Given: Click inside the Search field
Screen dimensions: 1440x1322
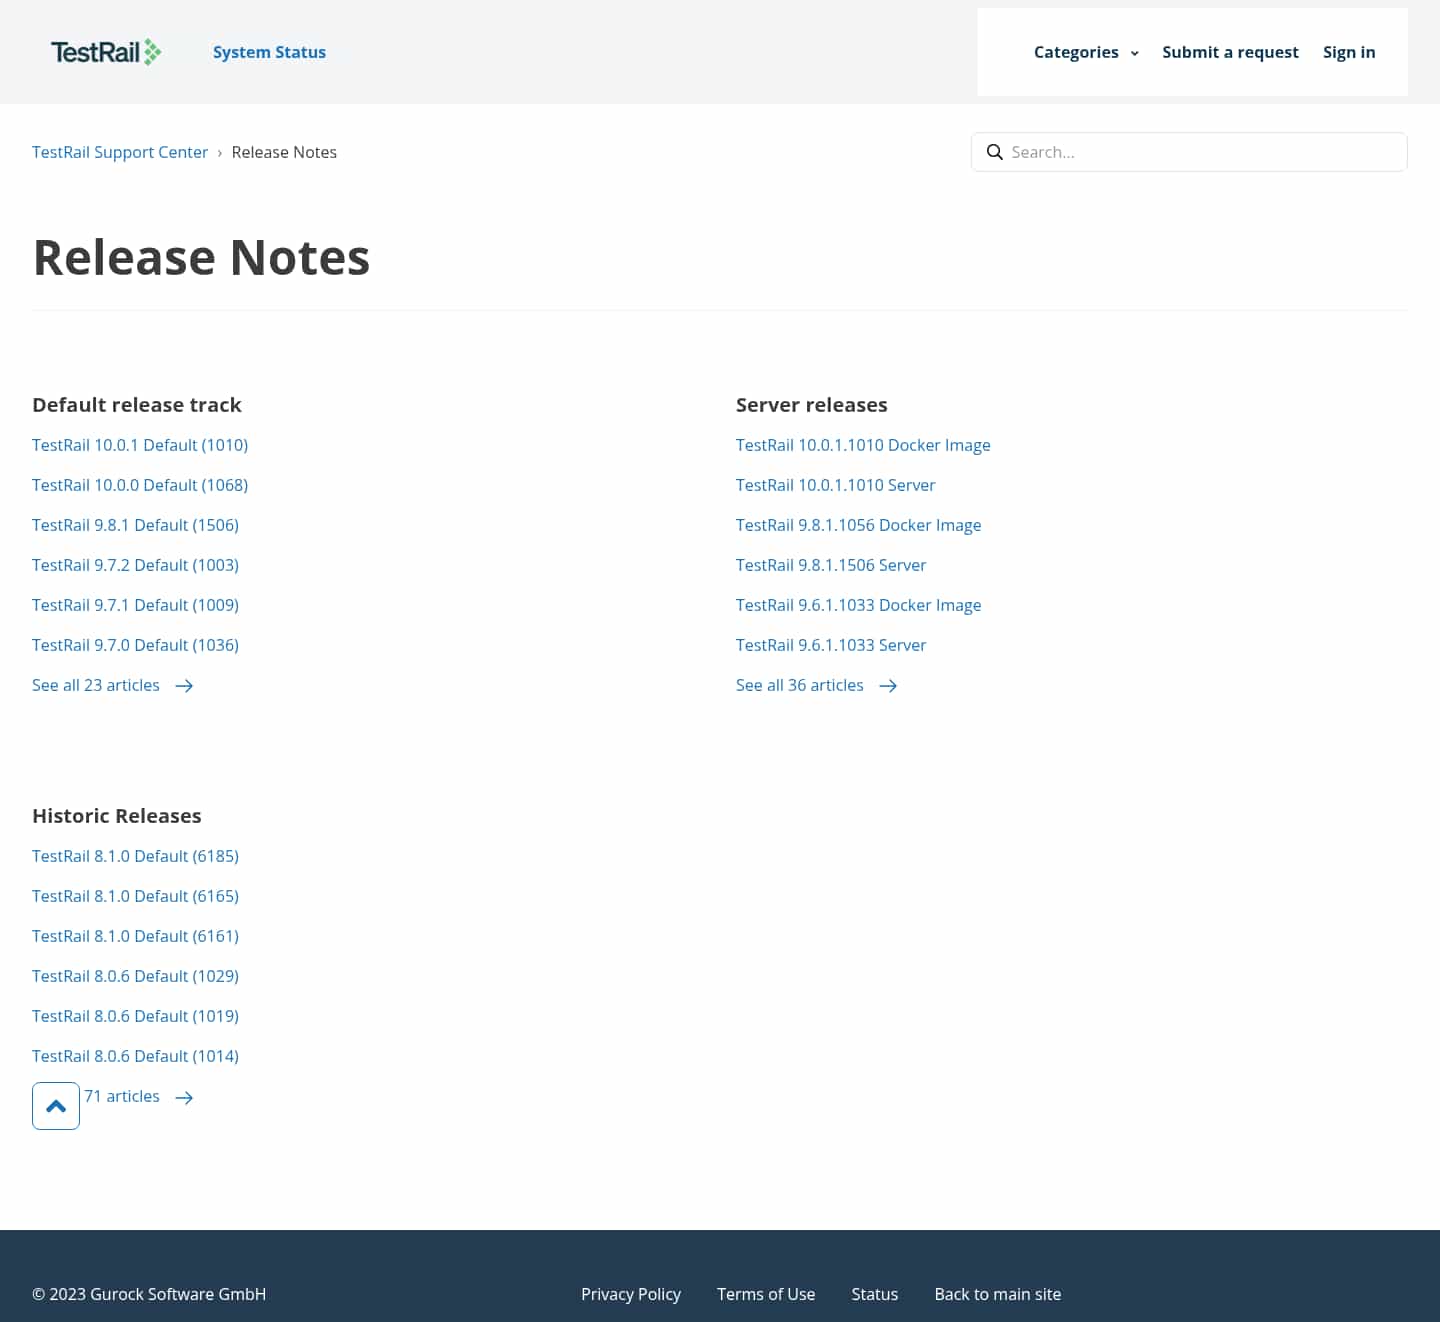Looking at the screenshot, I should tap(1150, 152).
